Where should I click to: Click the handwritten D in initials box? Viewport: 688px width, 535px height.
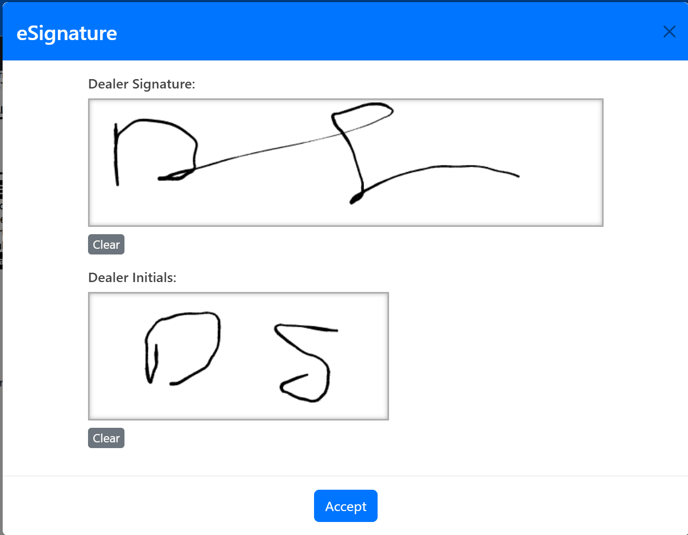(x=183, y=348)
